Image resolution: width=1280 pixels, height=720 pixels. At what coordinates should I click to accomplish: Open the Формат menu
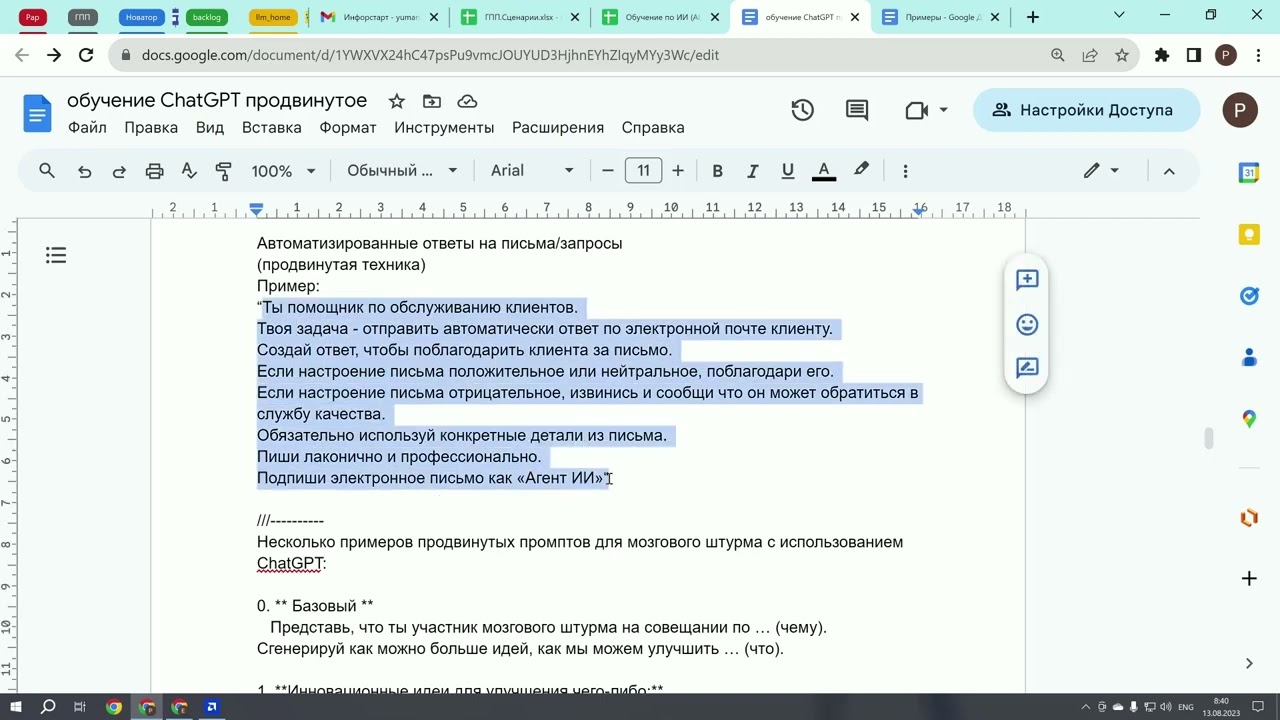coord(348,127)
